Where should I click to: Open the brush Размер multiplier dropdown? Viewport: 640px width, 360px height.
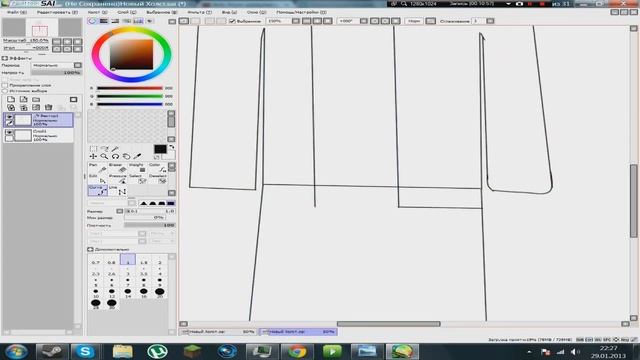pyautogui.click(x=120, y=211)
